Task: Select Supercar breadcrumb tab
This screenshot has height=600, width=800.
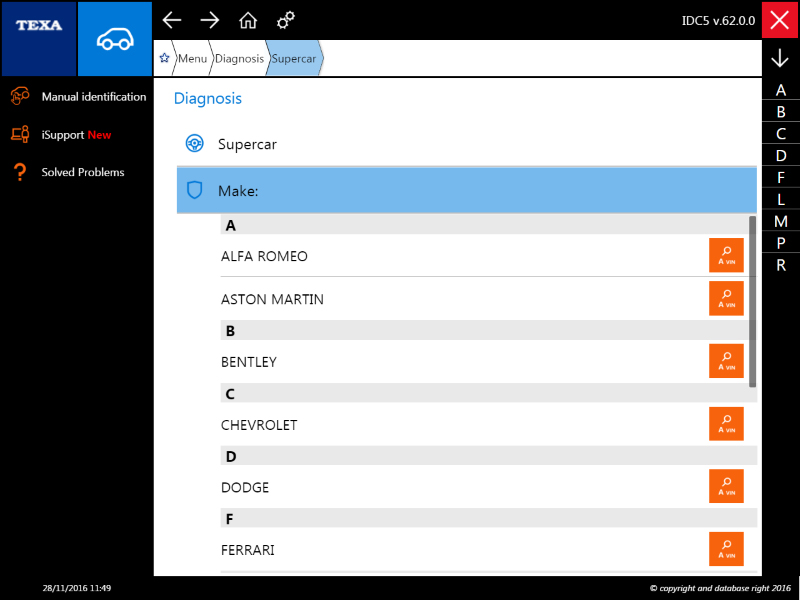Action: click(294, 59)
